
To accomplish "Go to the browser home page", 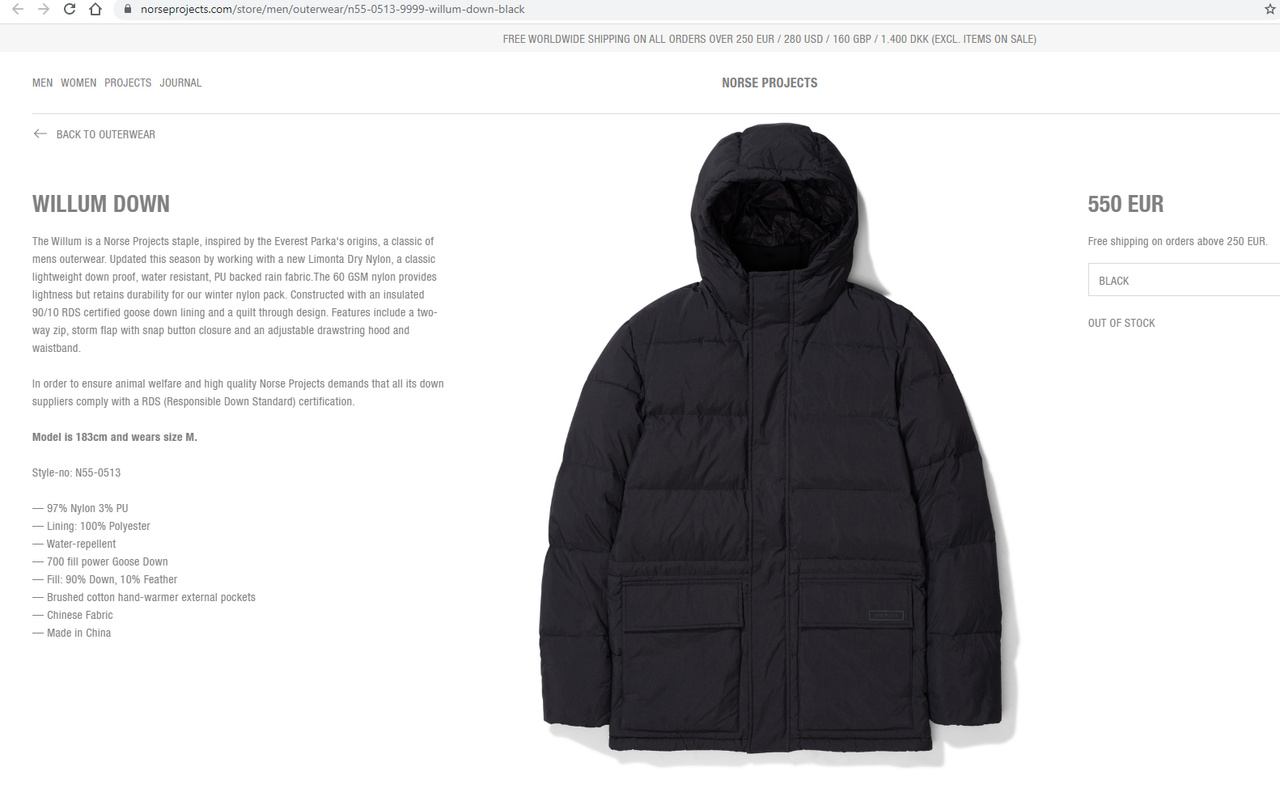I will 95,9.
